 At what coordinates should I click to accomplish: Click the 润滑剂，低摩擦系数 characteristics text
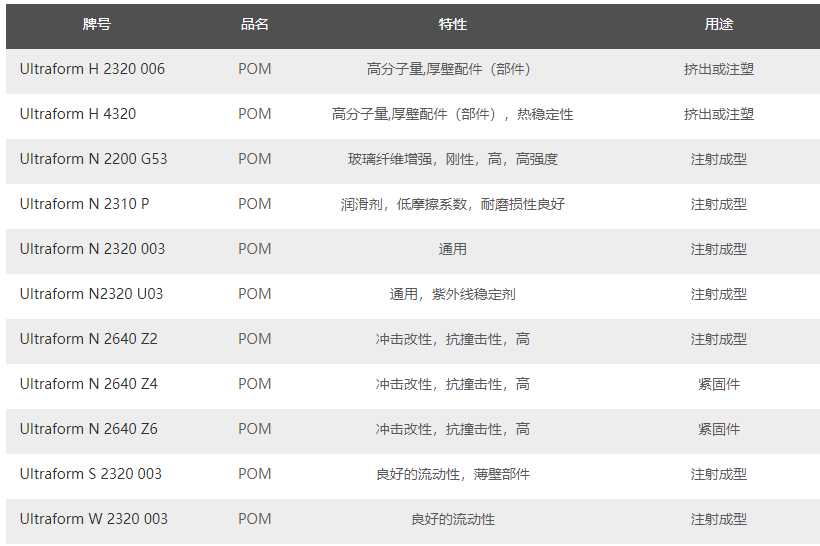click(x=453, y=204)
